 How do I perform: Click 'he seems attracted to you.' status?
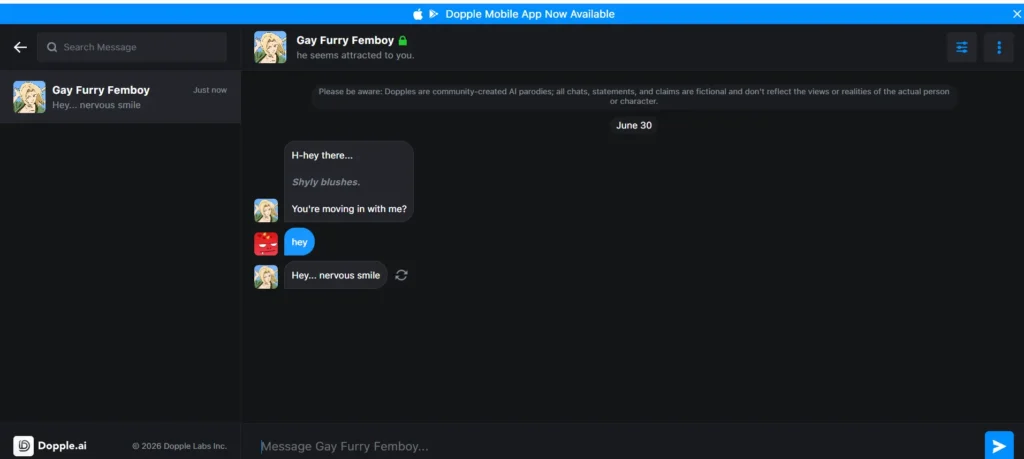click(355, 55)
